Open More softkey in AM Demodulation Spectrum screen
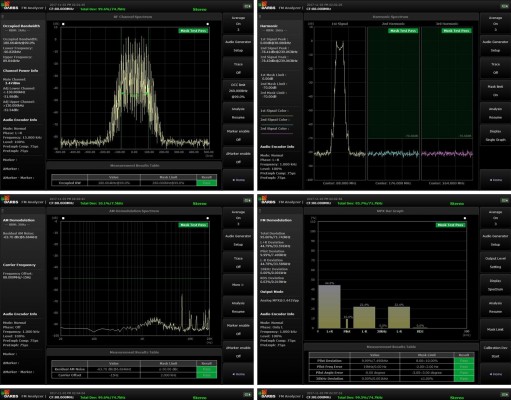Screen dimensions: 511x400 [238, 285]
